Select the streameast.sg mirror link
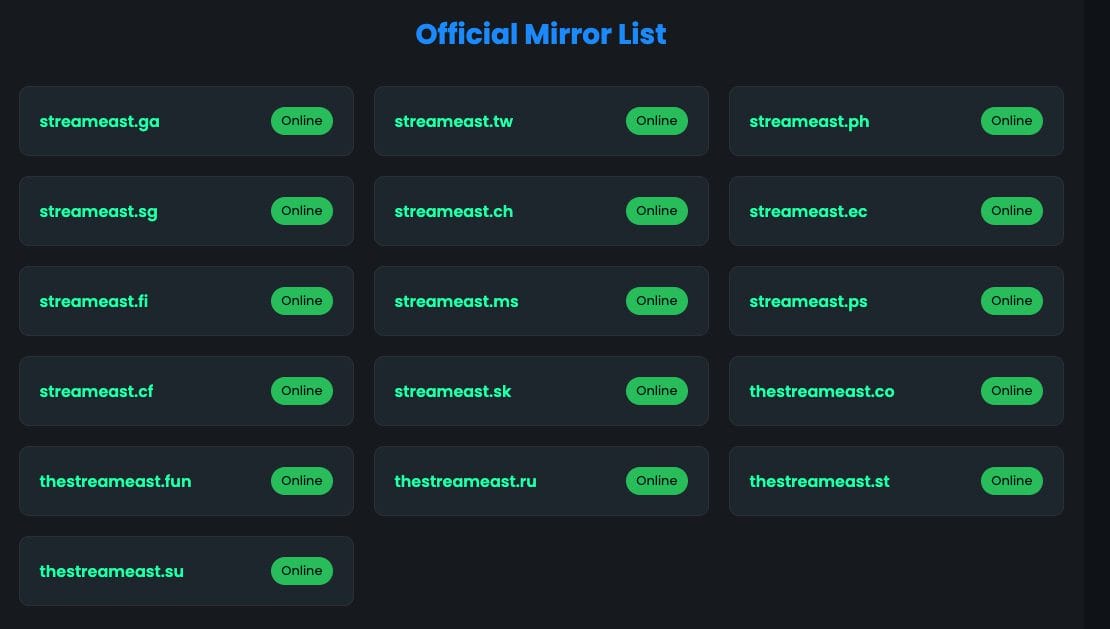 [x=99, y=212]
